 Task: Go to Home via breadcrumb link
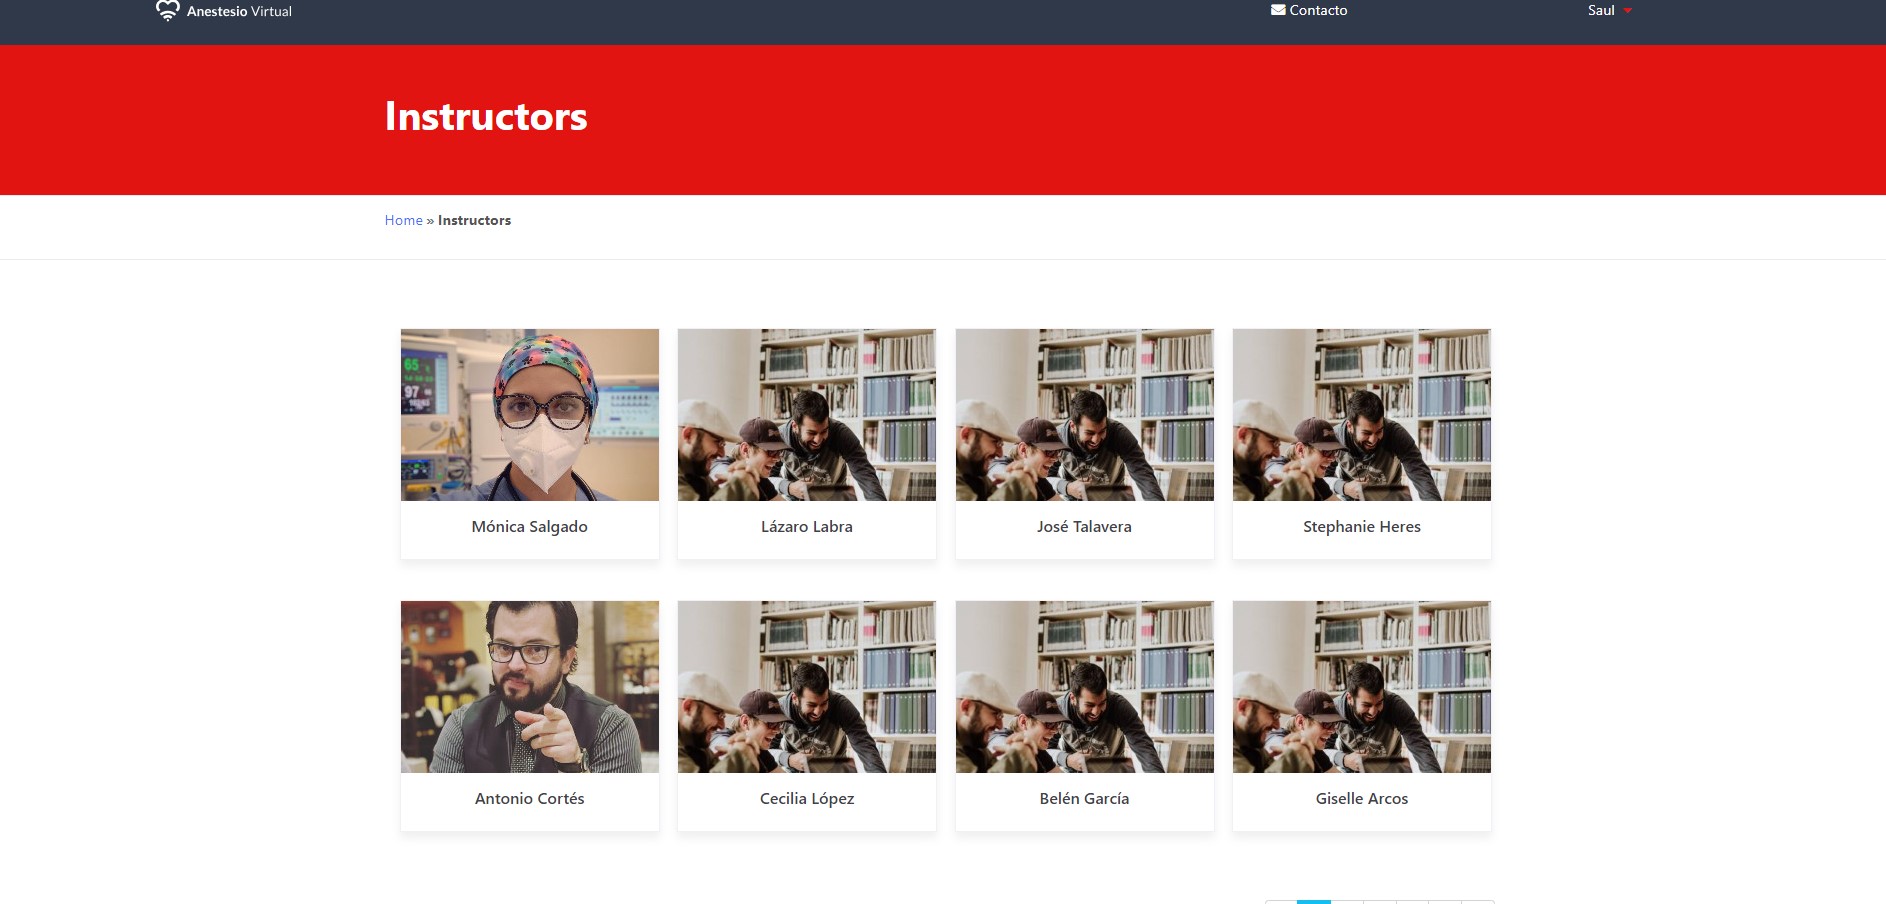pos(403,220)
